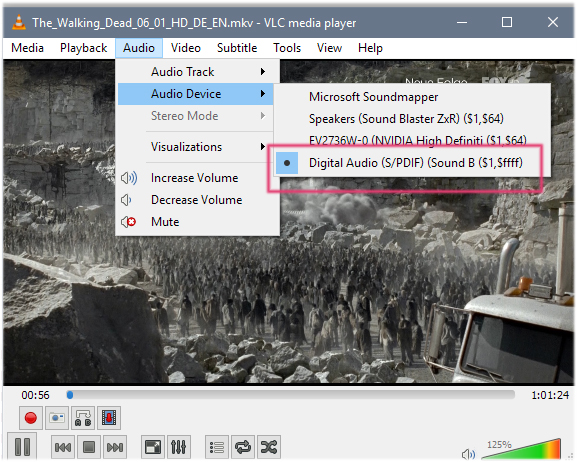
Task: Select Speakers (Sound Blaster ZxR) device
Action: coord(412,119)
